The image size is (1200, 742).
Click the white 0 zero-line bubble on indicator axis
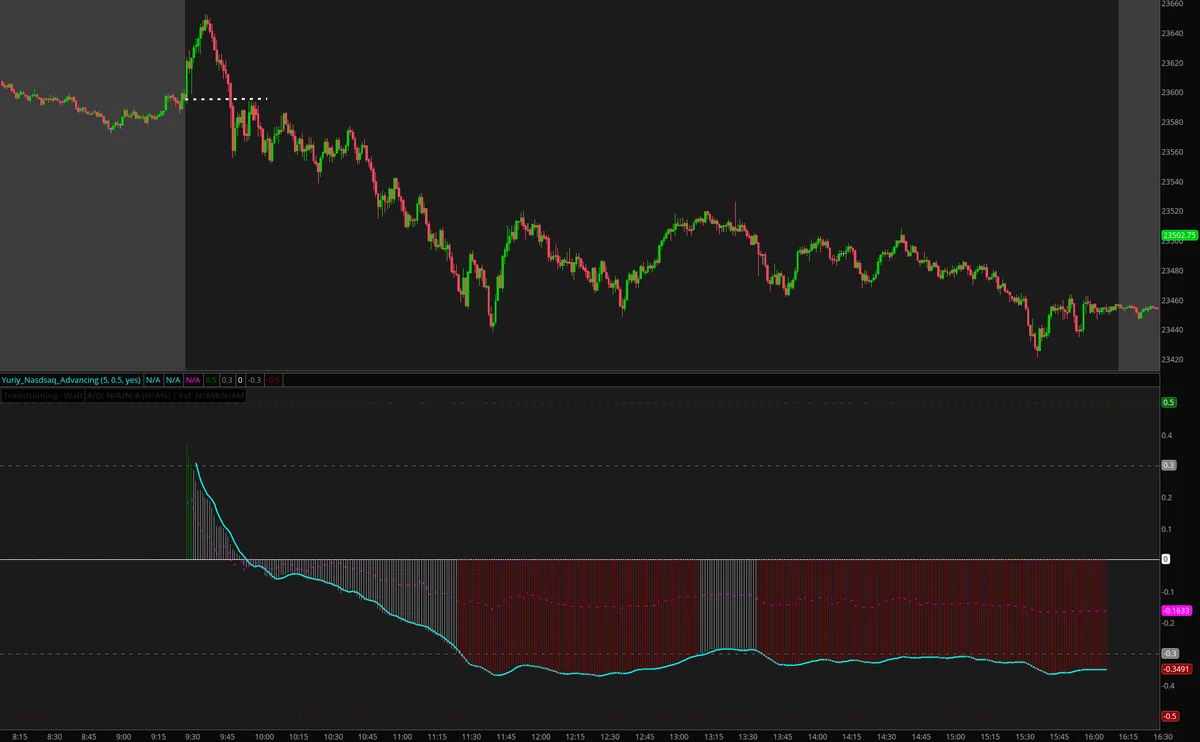(x=1165, y=559)
